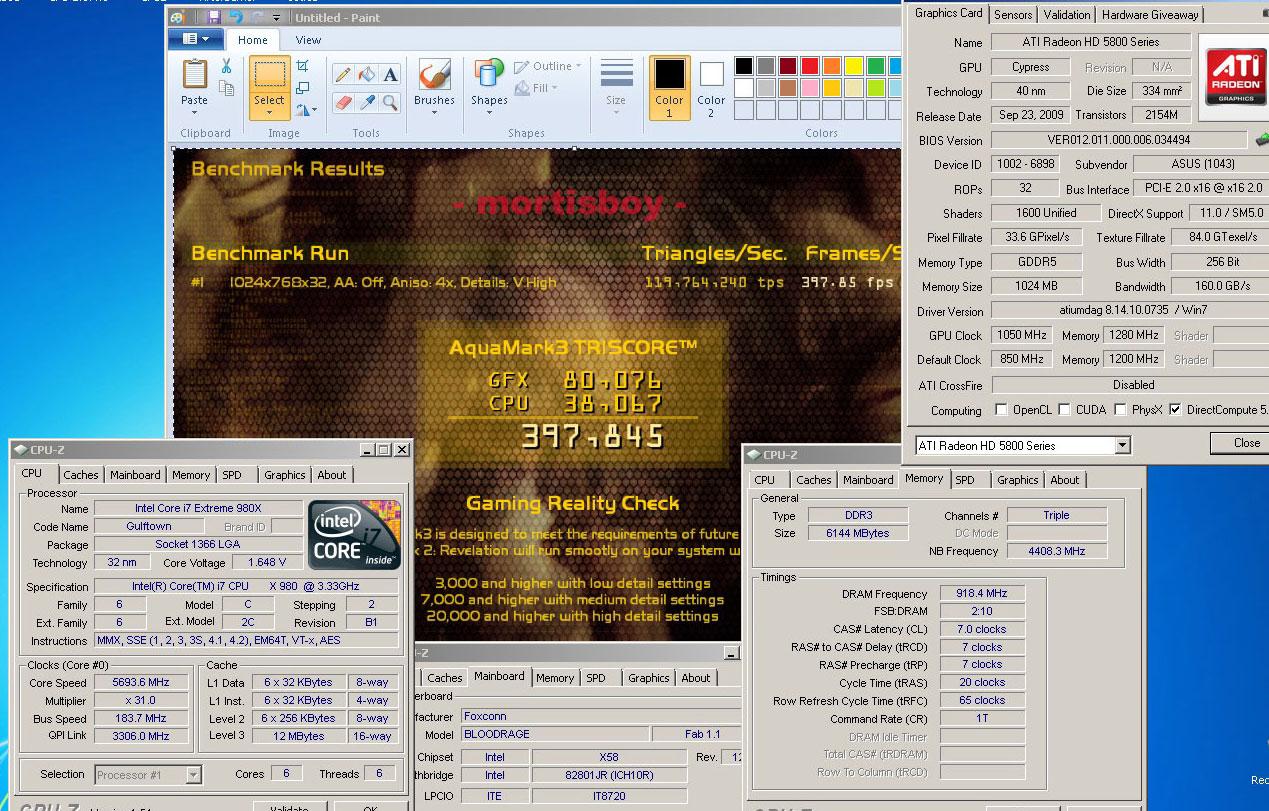Switch to the View tab in Paint

pyautogui.click(x=308, y=40)
